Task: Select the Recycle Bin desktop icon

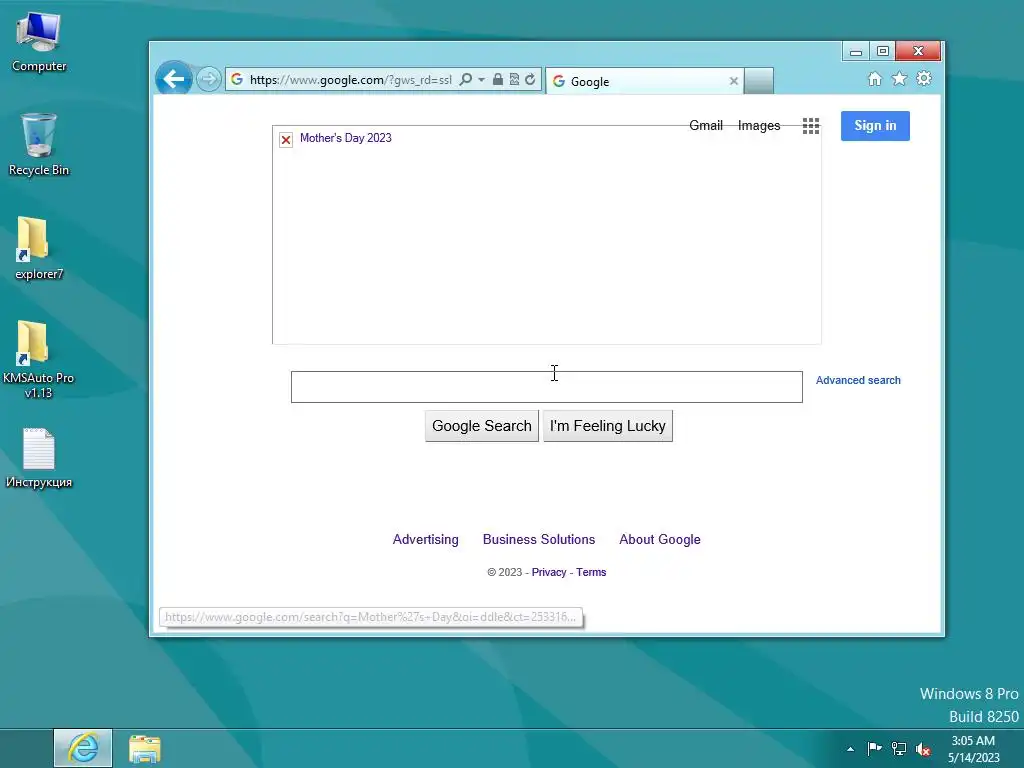Action: click(x=39, y=144)
